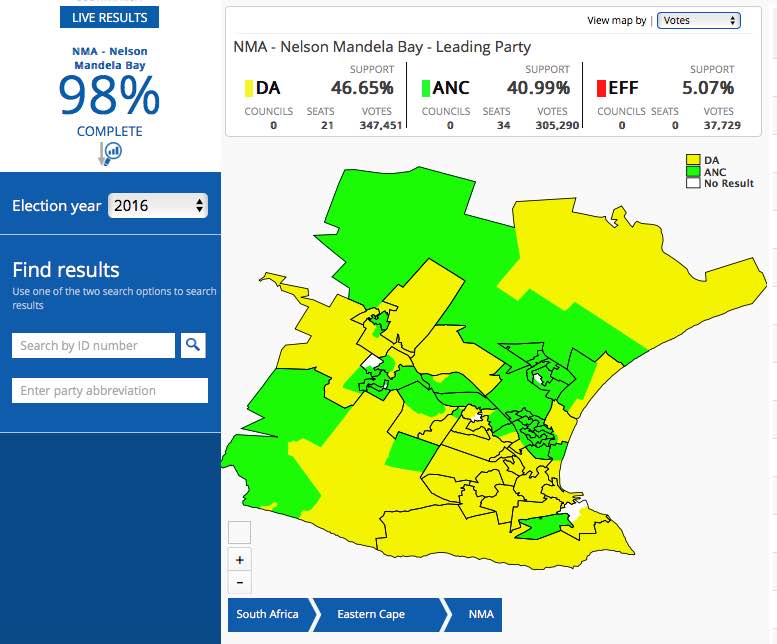Click the Find results heading
Viewport: 777px width, 644px height.
point(66,270)
